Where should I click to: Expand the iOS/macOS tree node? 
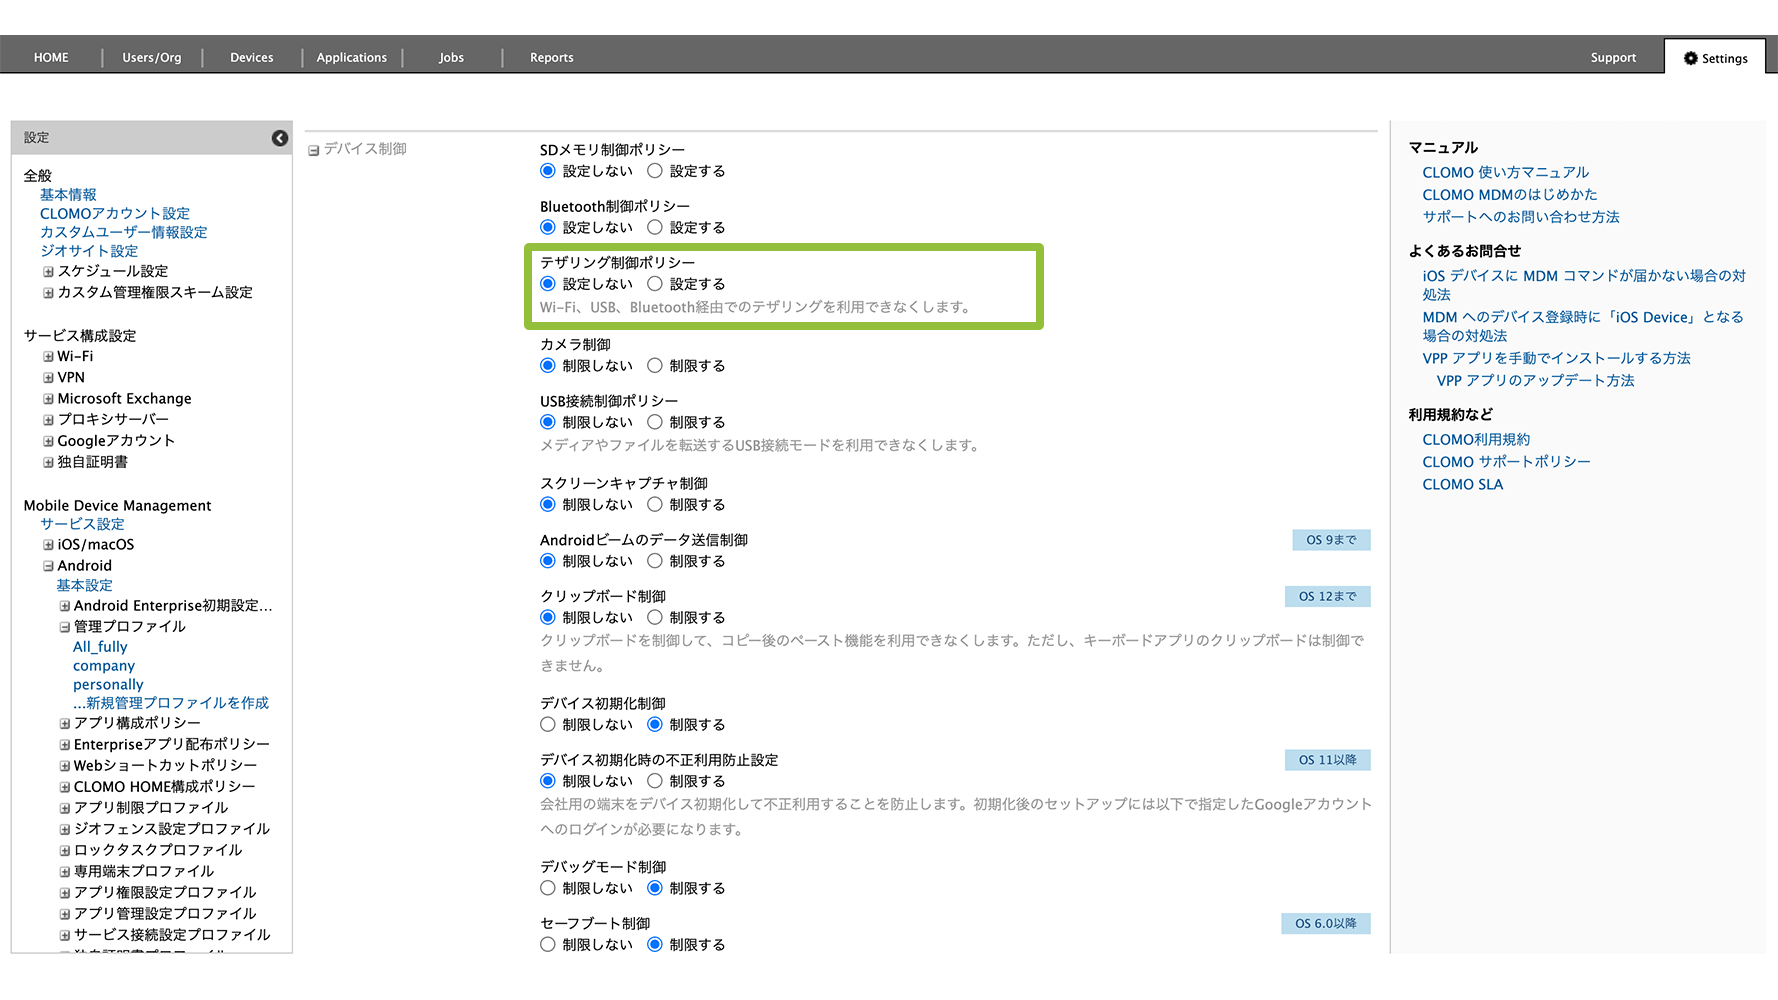coord(48,545)
